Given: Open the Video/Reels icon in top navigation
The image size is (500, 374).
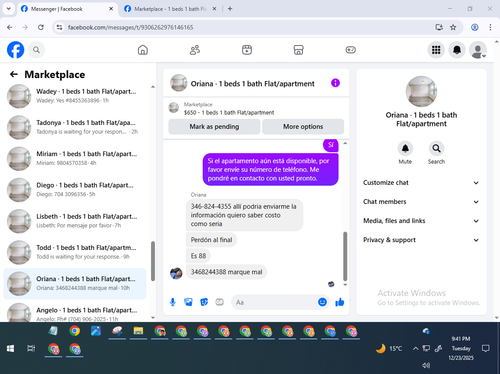Looking at the screenshot, I should coord(247,50).
